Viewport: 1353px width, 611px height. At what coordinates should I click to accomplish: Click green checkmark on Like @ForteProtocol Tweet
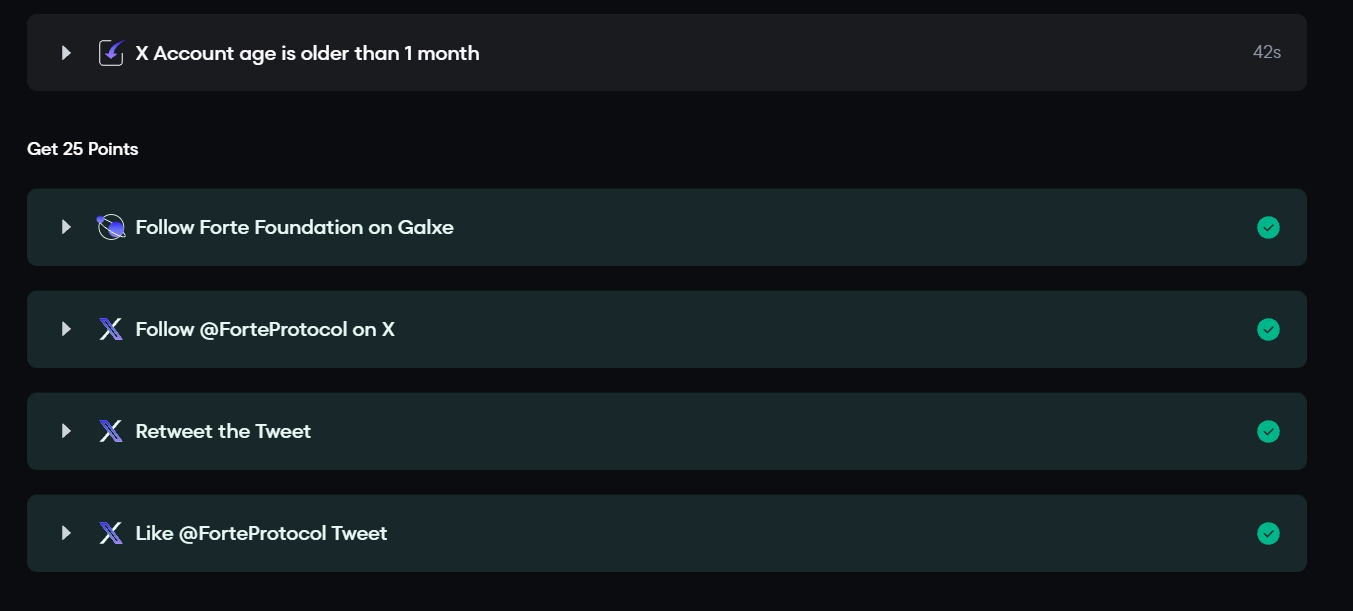point(1268,533)
